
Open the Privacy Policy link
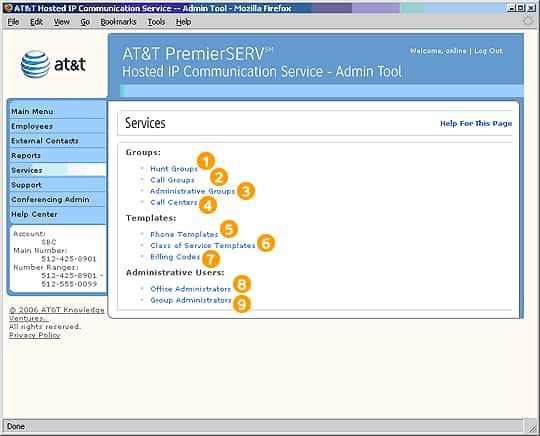[34, 335]
